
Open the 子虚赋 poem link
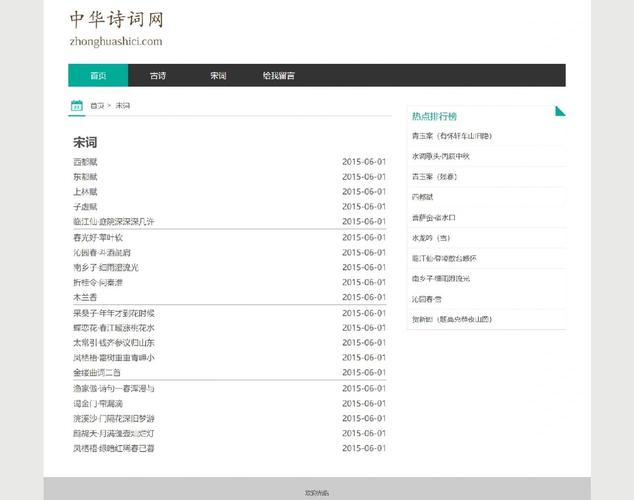tap(85, 207)
